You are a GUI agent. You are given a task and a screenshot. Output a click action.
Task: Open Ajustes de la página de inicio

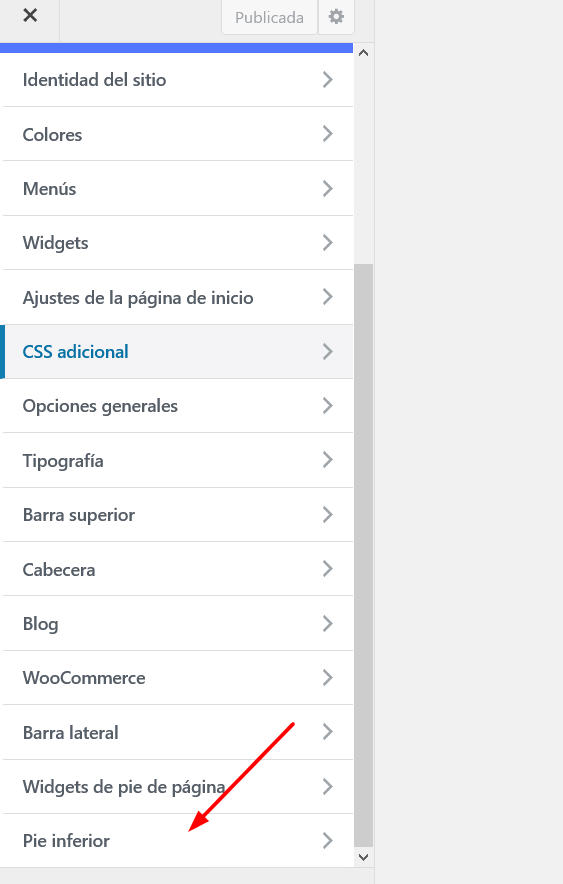(x=177, y=297)
